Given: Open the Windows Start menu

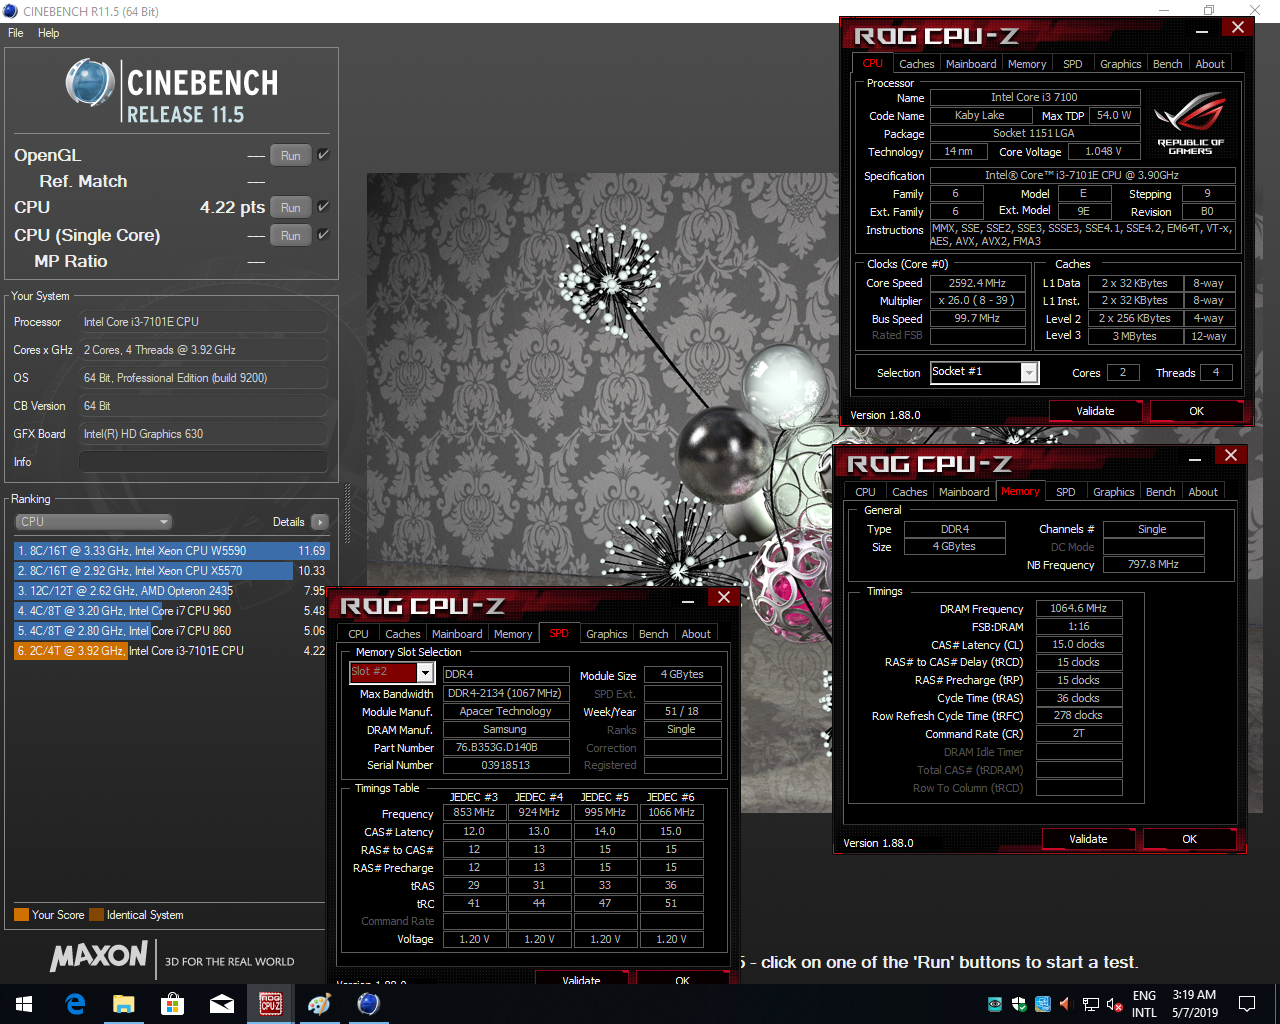Looking at the screenshot, I should tap(24, 1004).
